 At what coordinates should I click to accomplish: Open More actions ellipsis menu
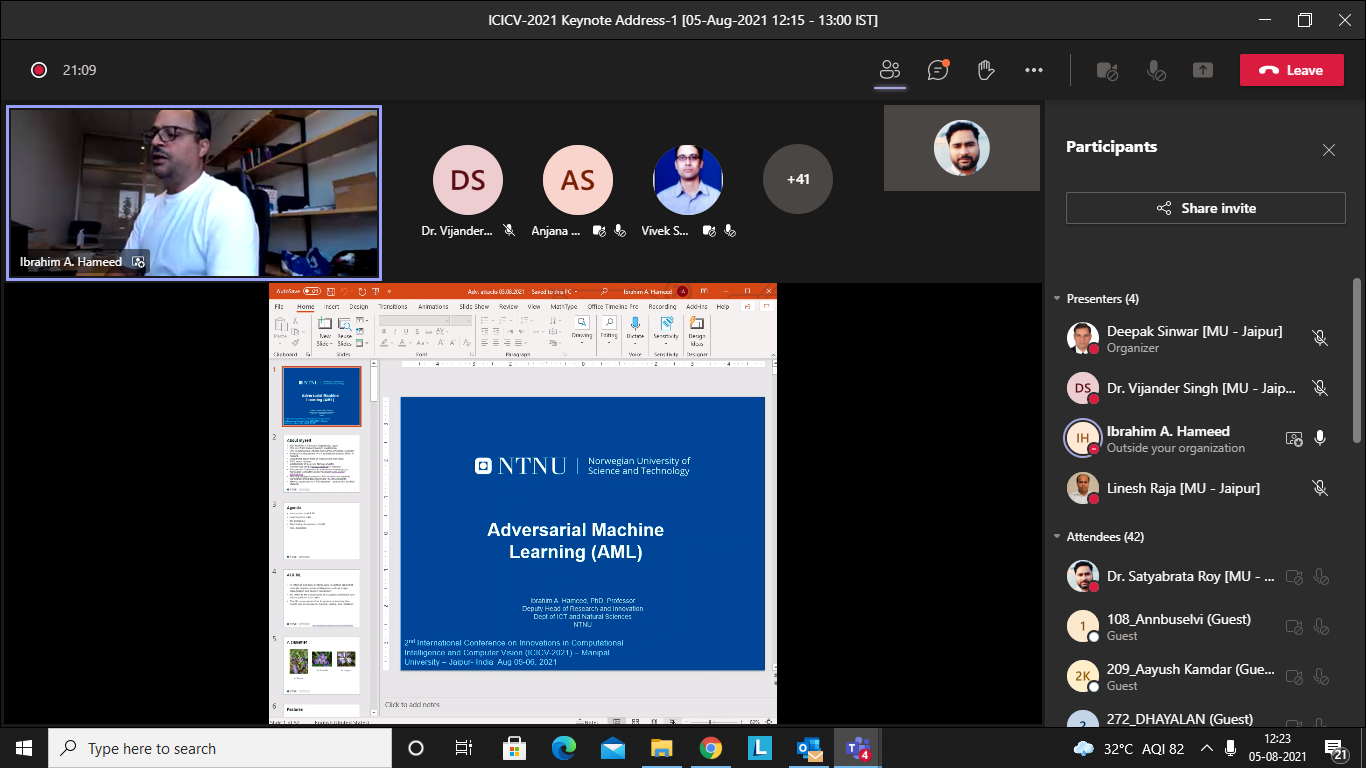(1033, 70)
